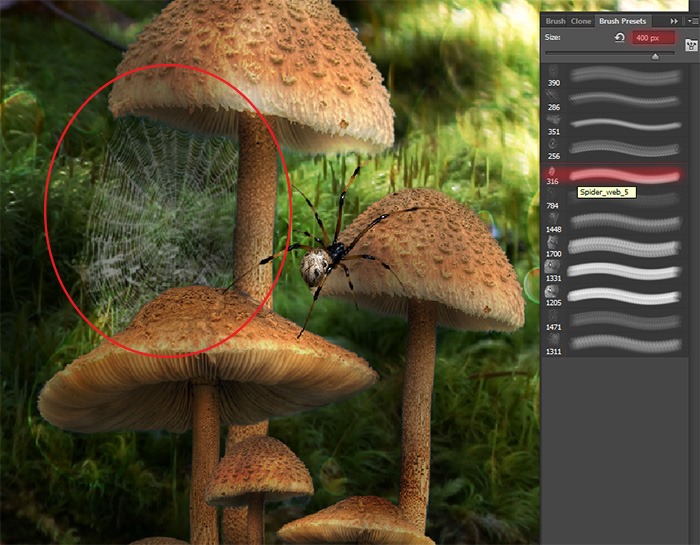The height and width of the screenshot is (545, 700).
Task: Pick the 256 brush preset
Action: pyautogui.click(x=614, y=149)
